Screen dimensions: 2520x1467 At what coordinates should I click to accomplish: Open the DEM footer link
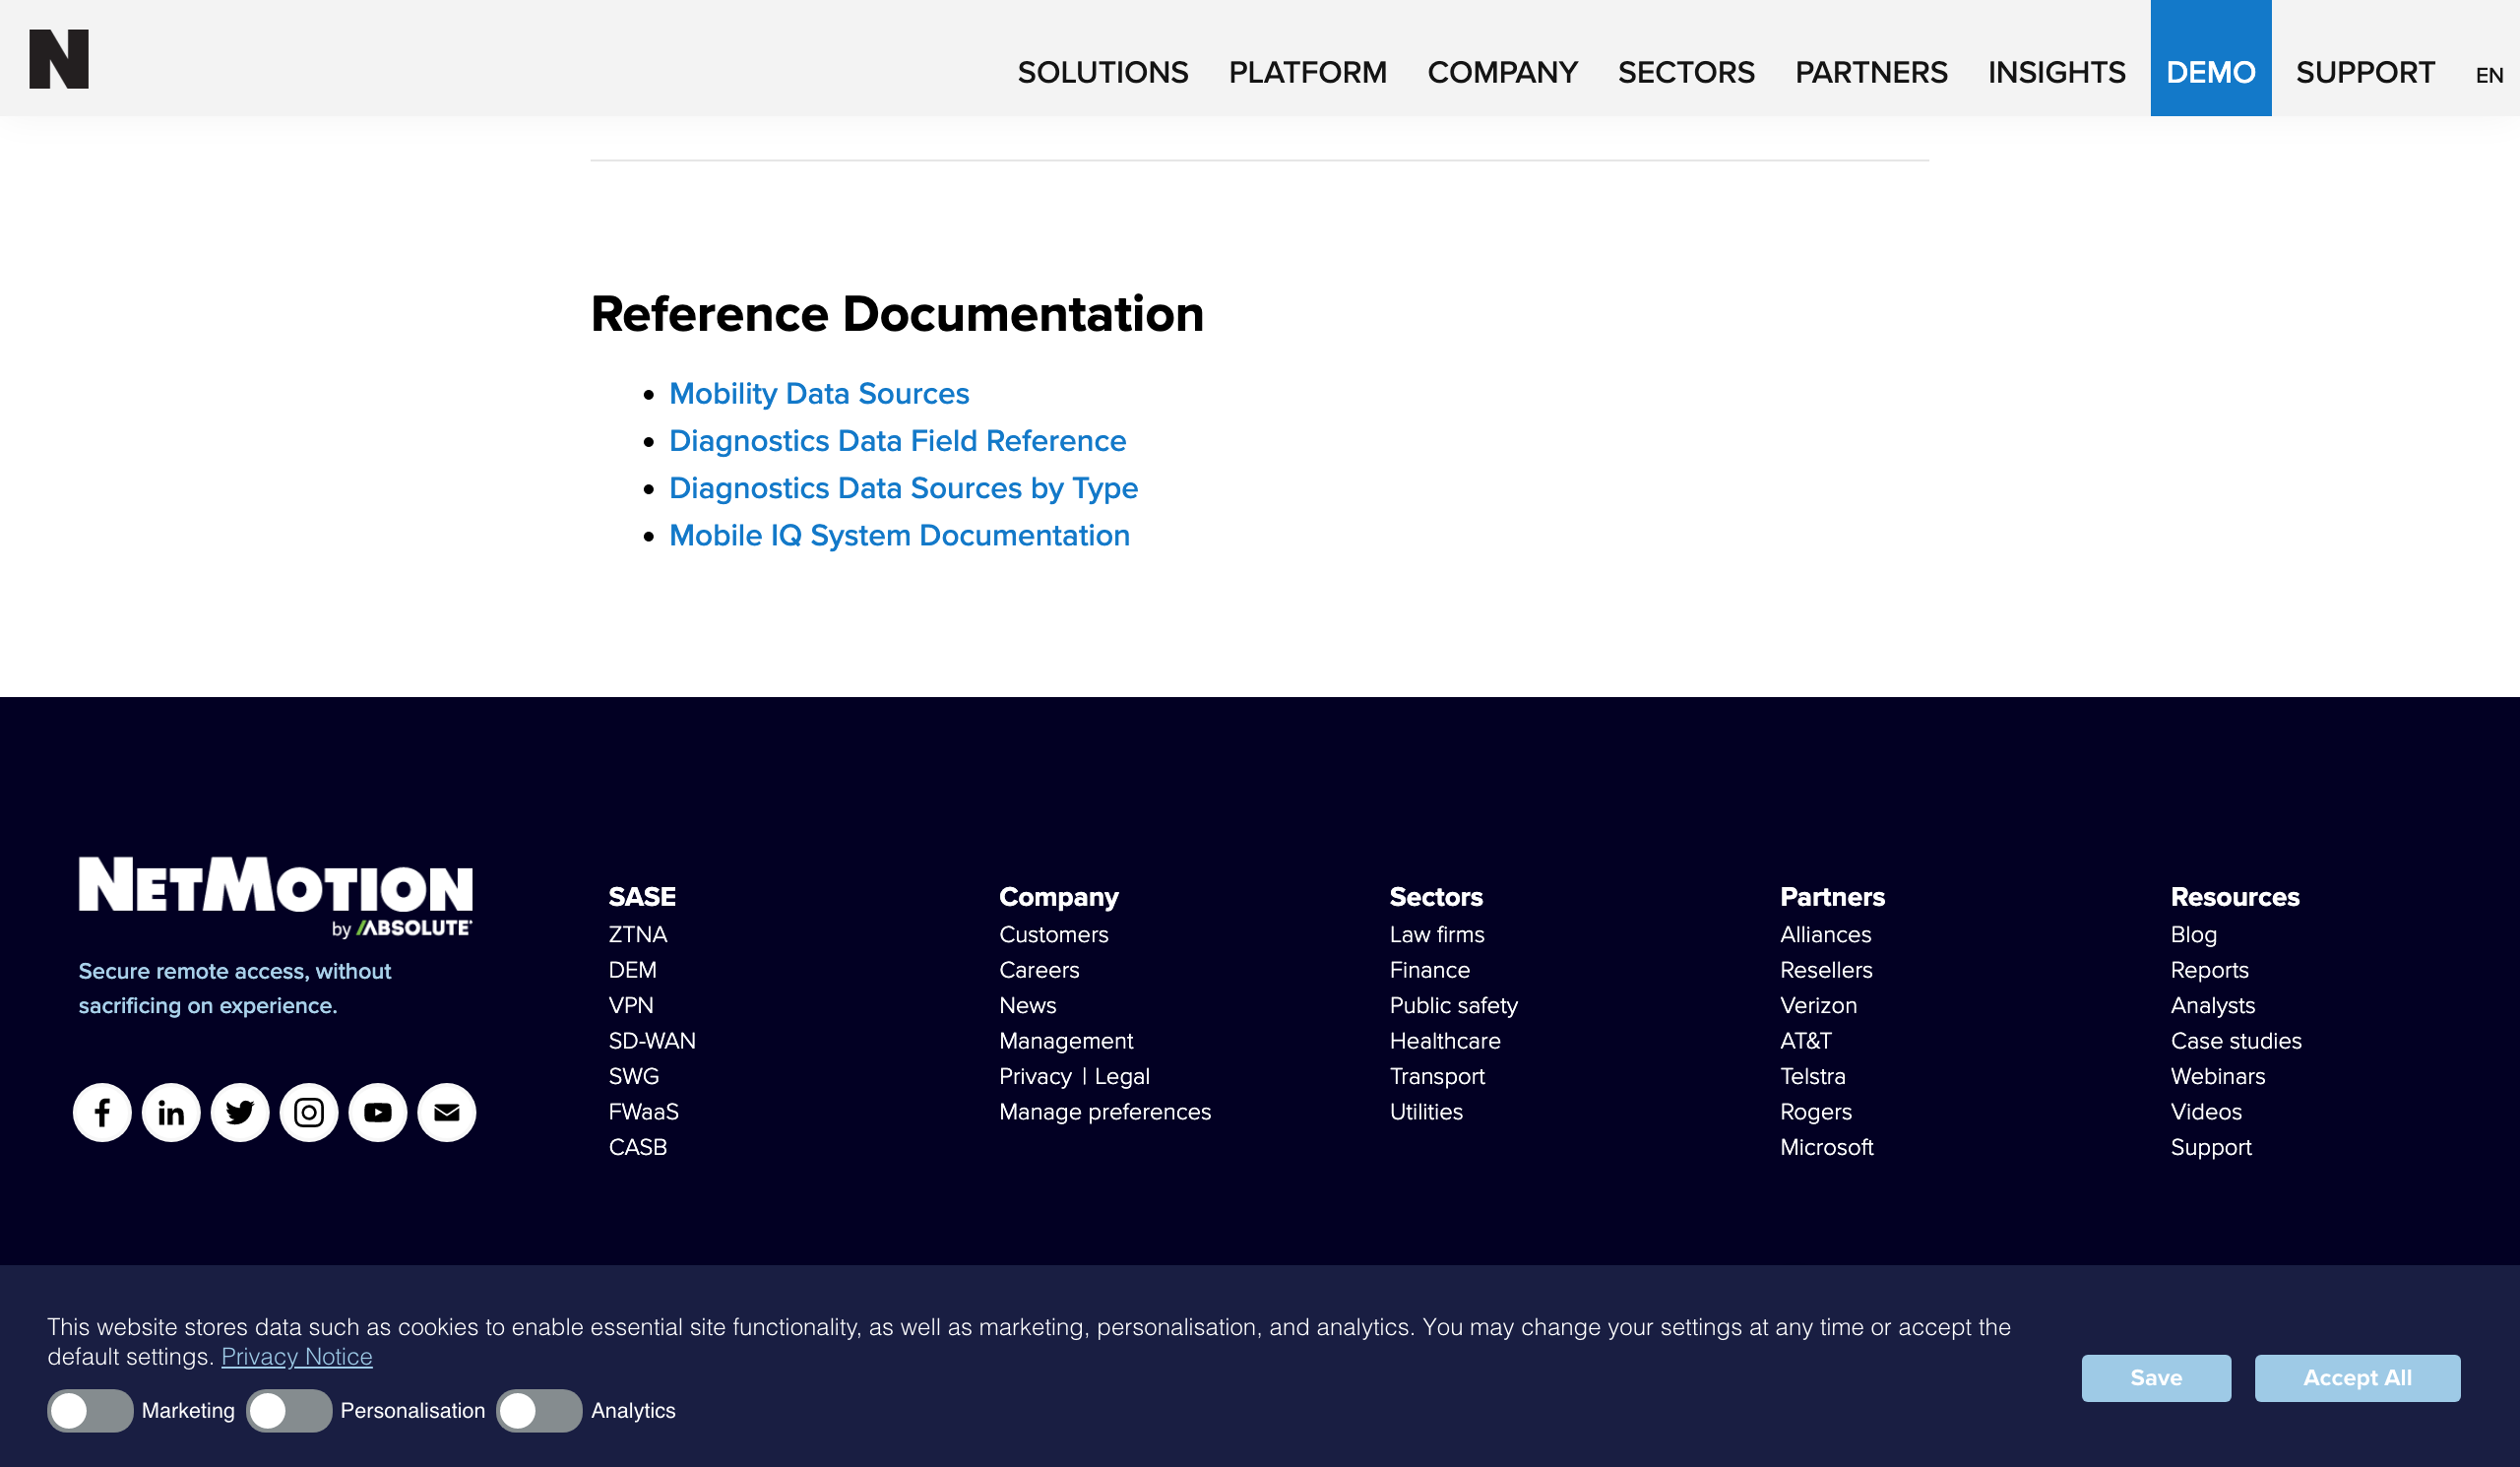click(x=633, y=970)
